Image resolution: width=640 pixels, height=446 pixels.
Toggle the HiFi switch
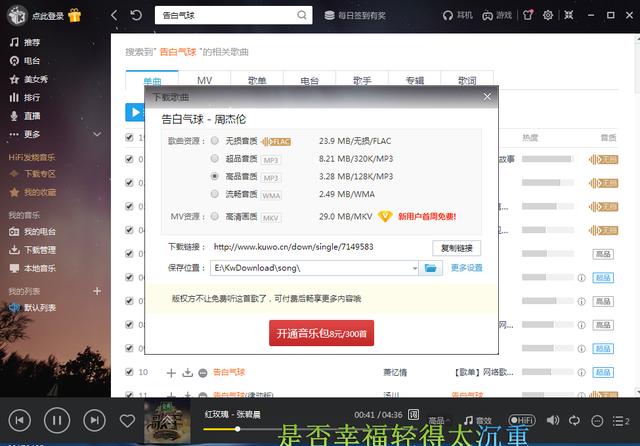(x=522, y=420)
